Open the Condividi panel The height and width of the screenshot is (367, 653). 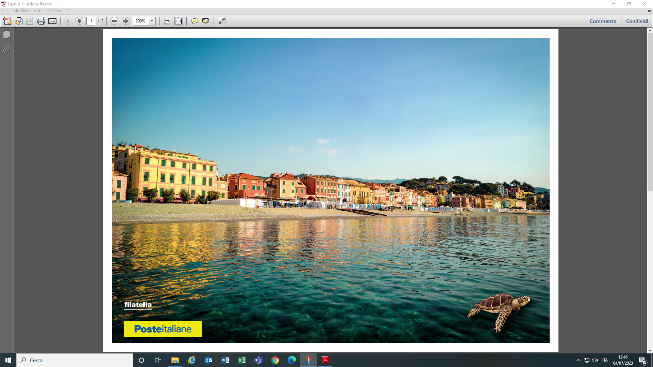[x=637, y=21]
